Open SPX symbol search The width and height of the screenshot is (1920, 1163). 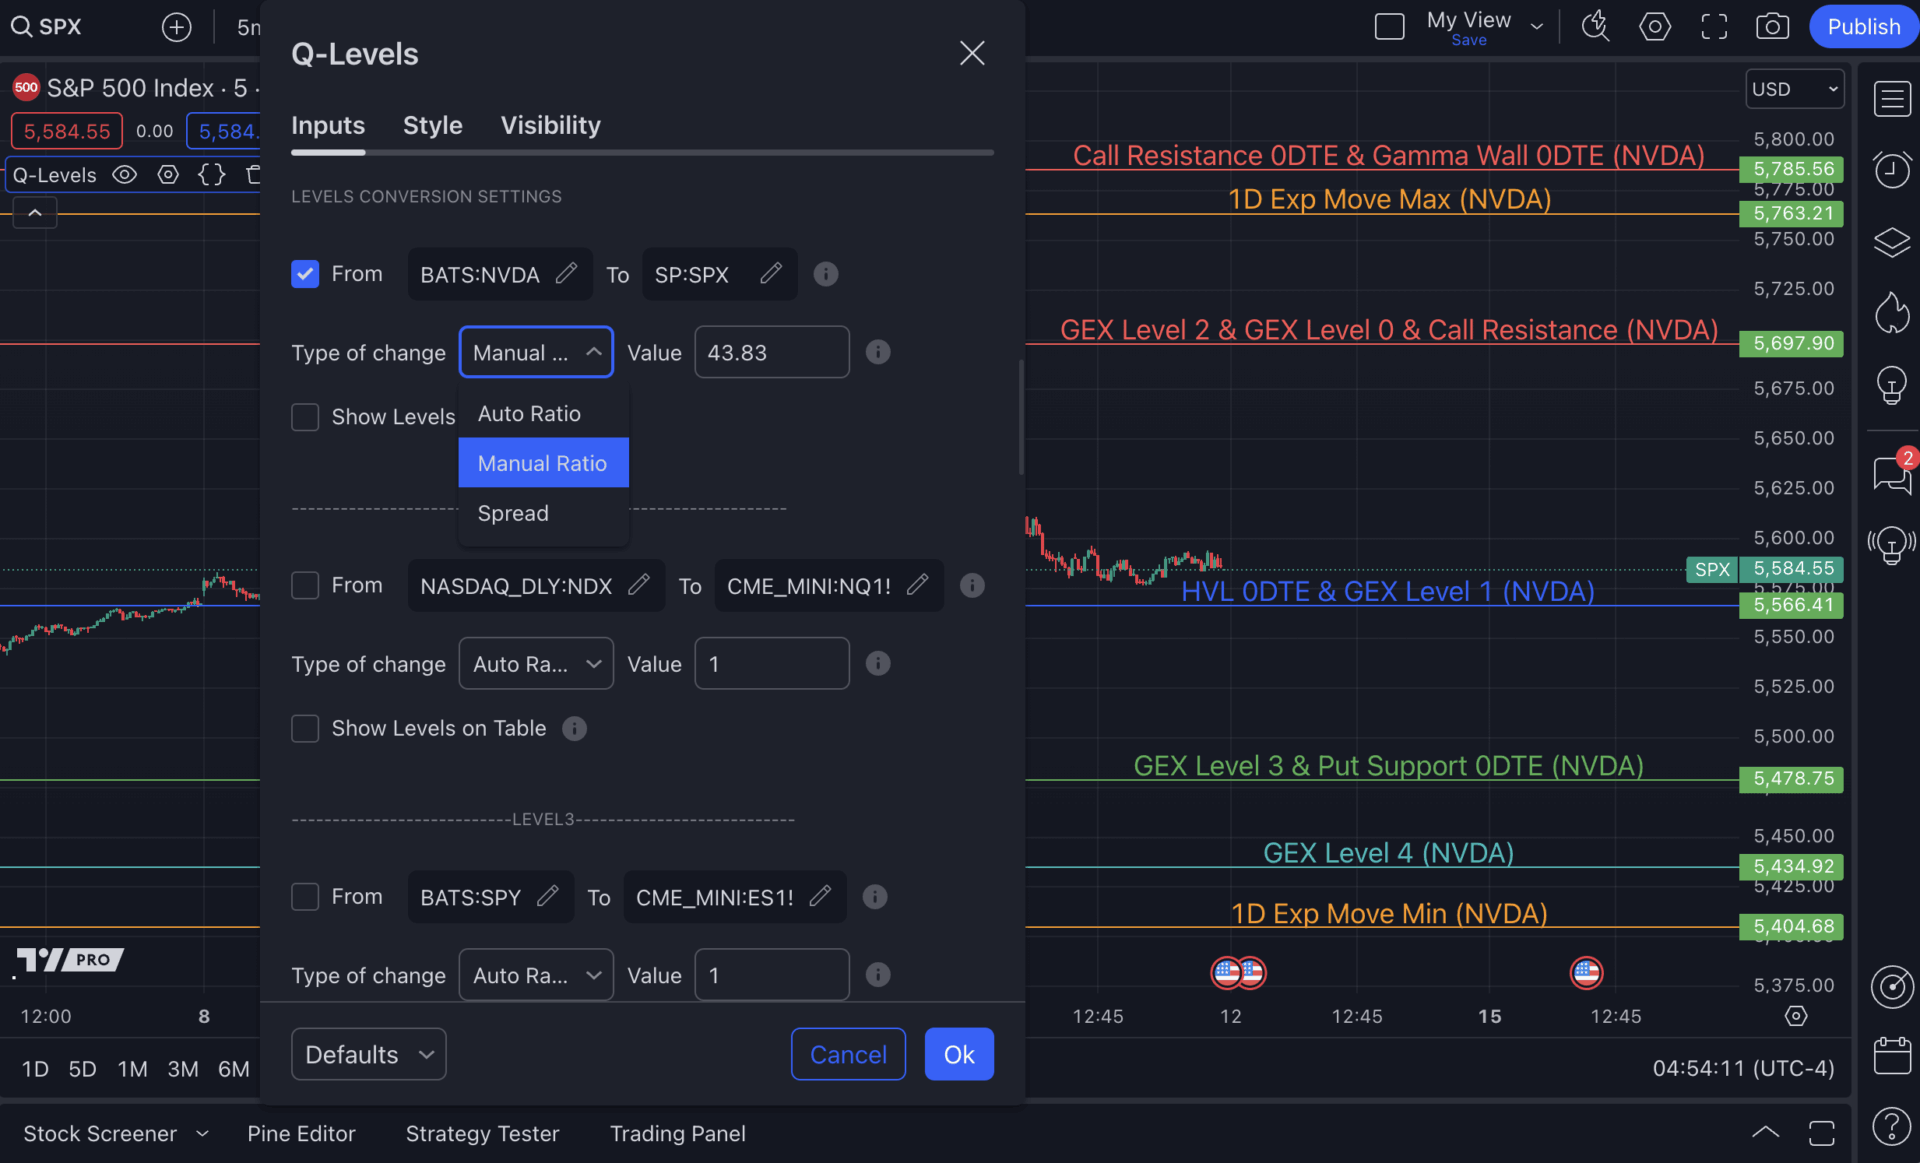[x=47, y=27]
